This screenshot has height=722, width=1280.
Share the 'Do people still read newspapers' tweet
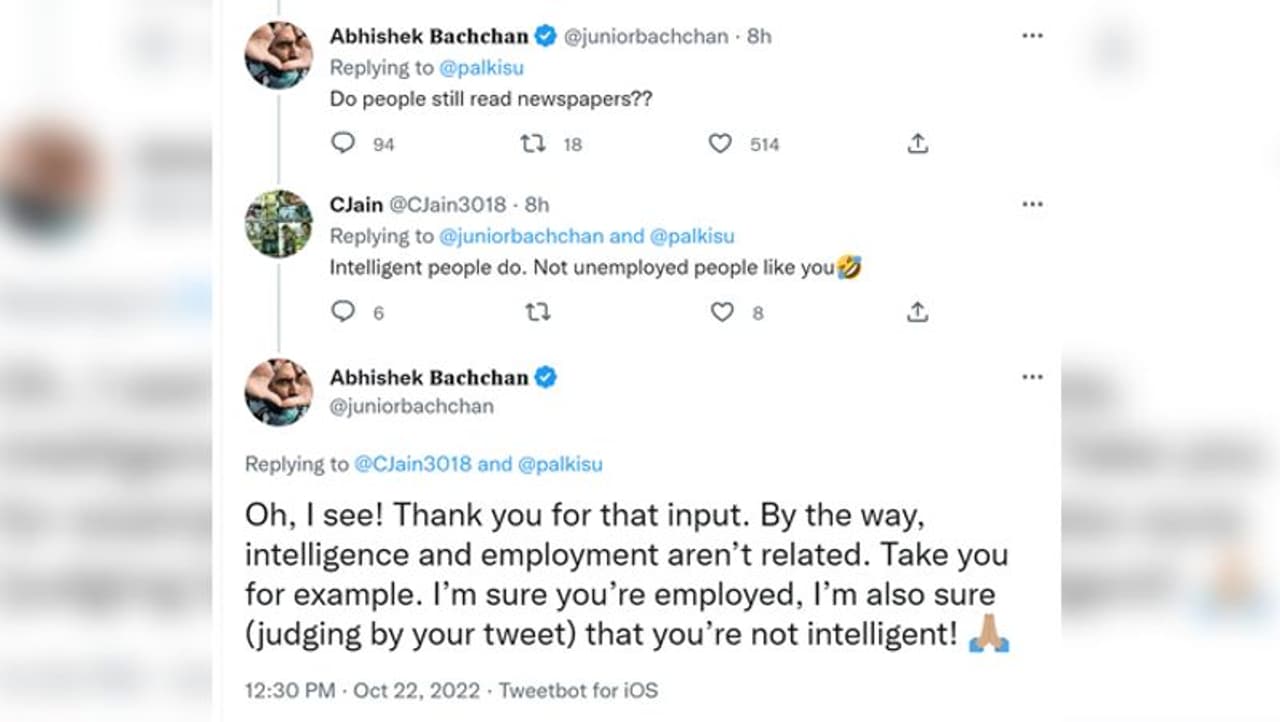pos(917,144)
